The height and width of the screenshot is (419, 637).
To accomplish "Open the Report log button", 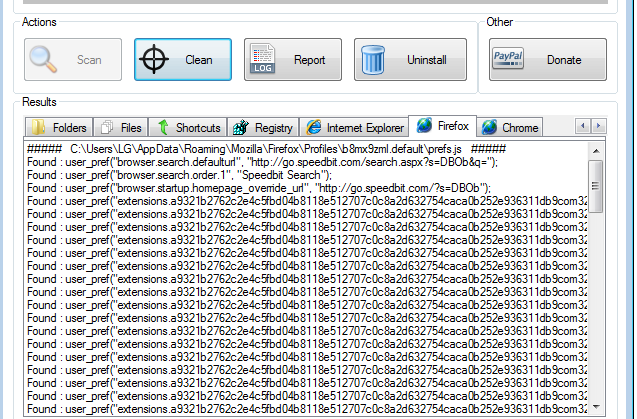I will coord(292,60).
